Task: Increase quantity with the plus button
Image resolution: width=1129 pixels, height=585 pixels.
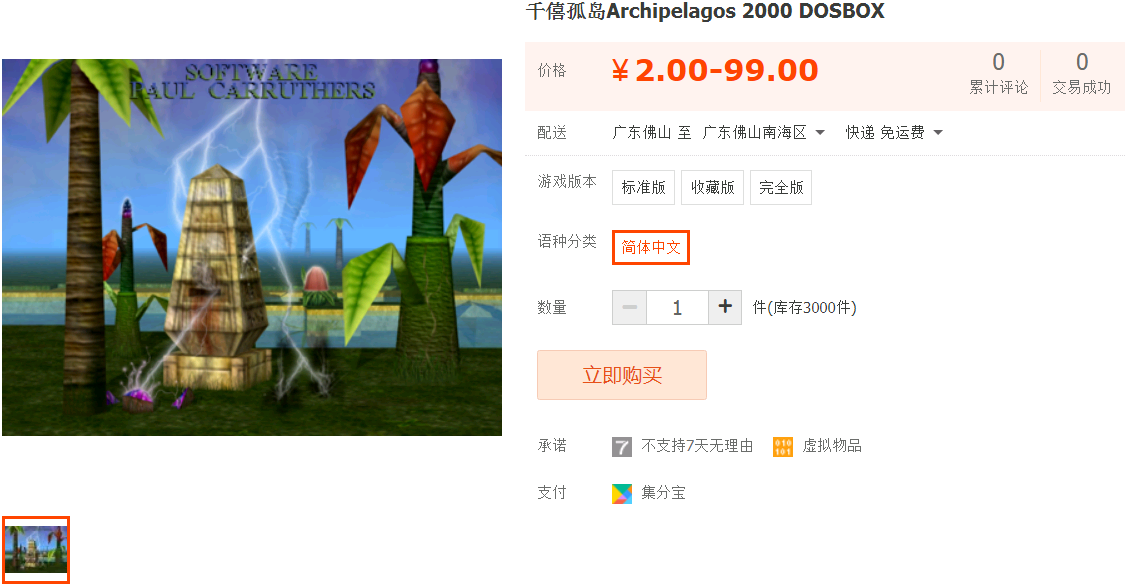Action: pos(725,308)
